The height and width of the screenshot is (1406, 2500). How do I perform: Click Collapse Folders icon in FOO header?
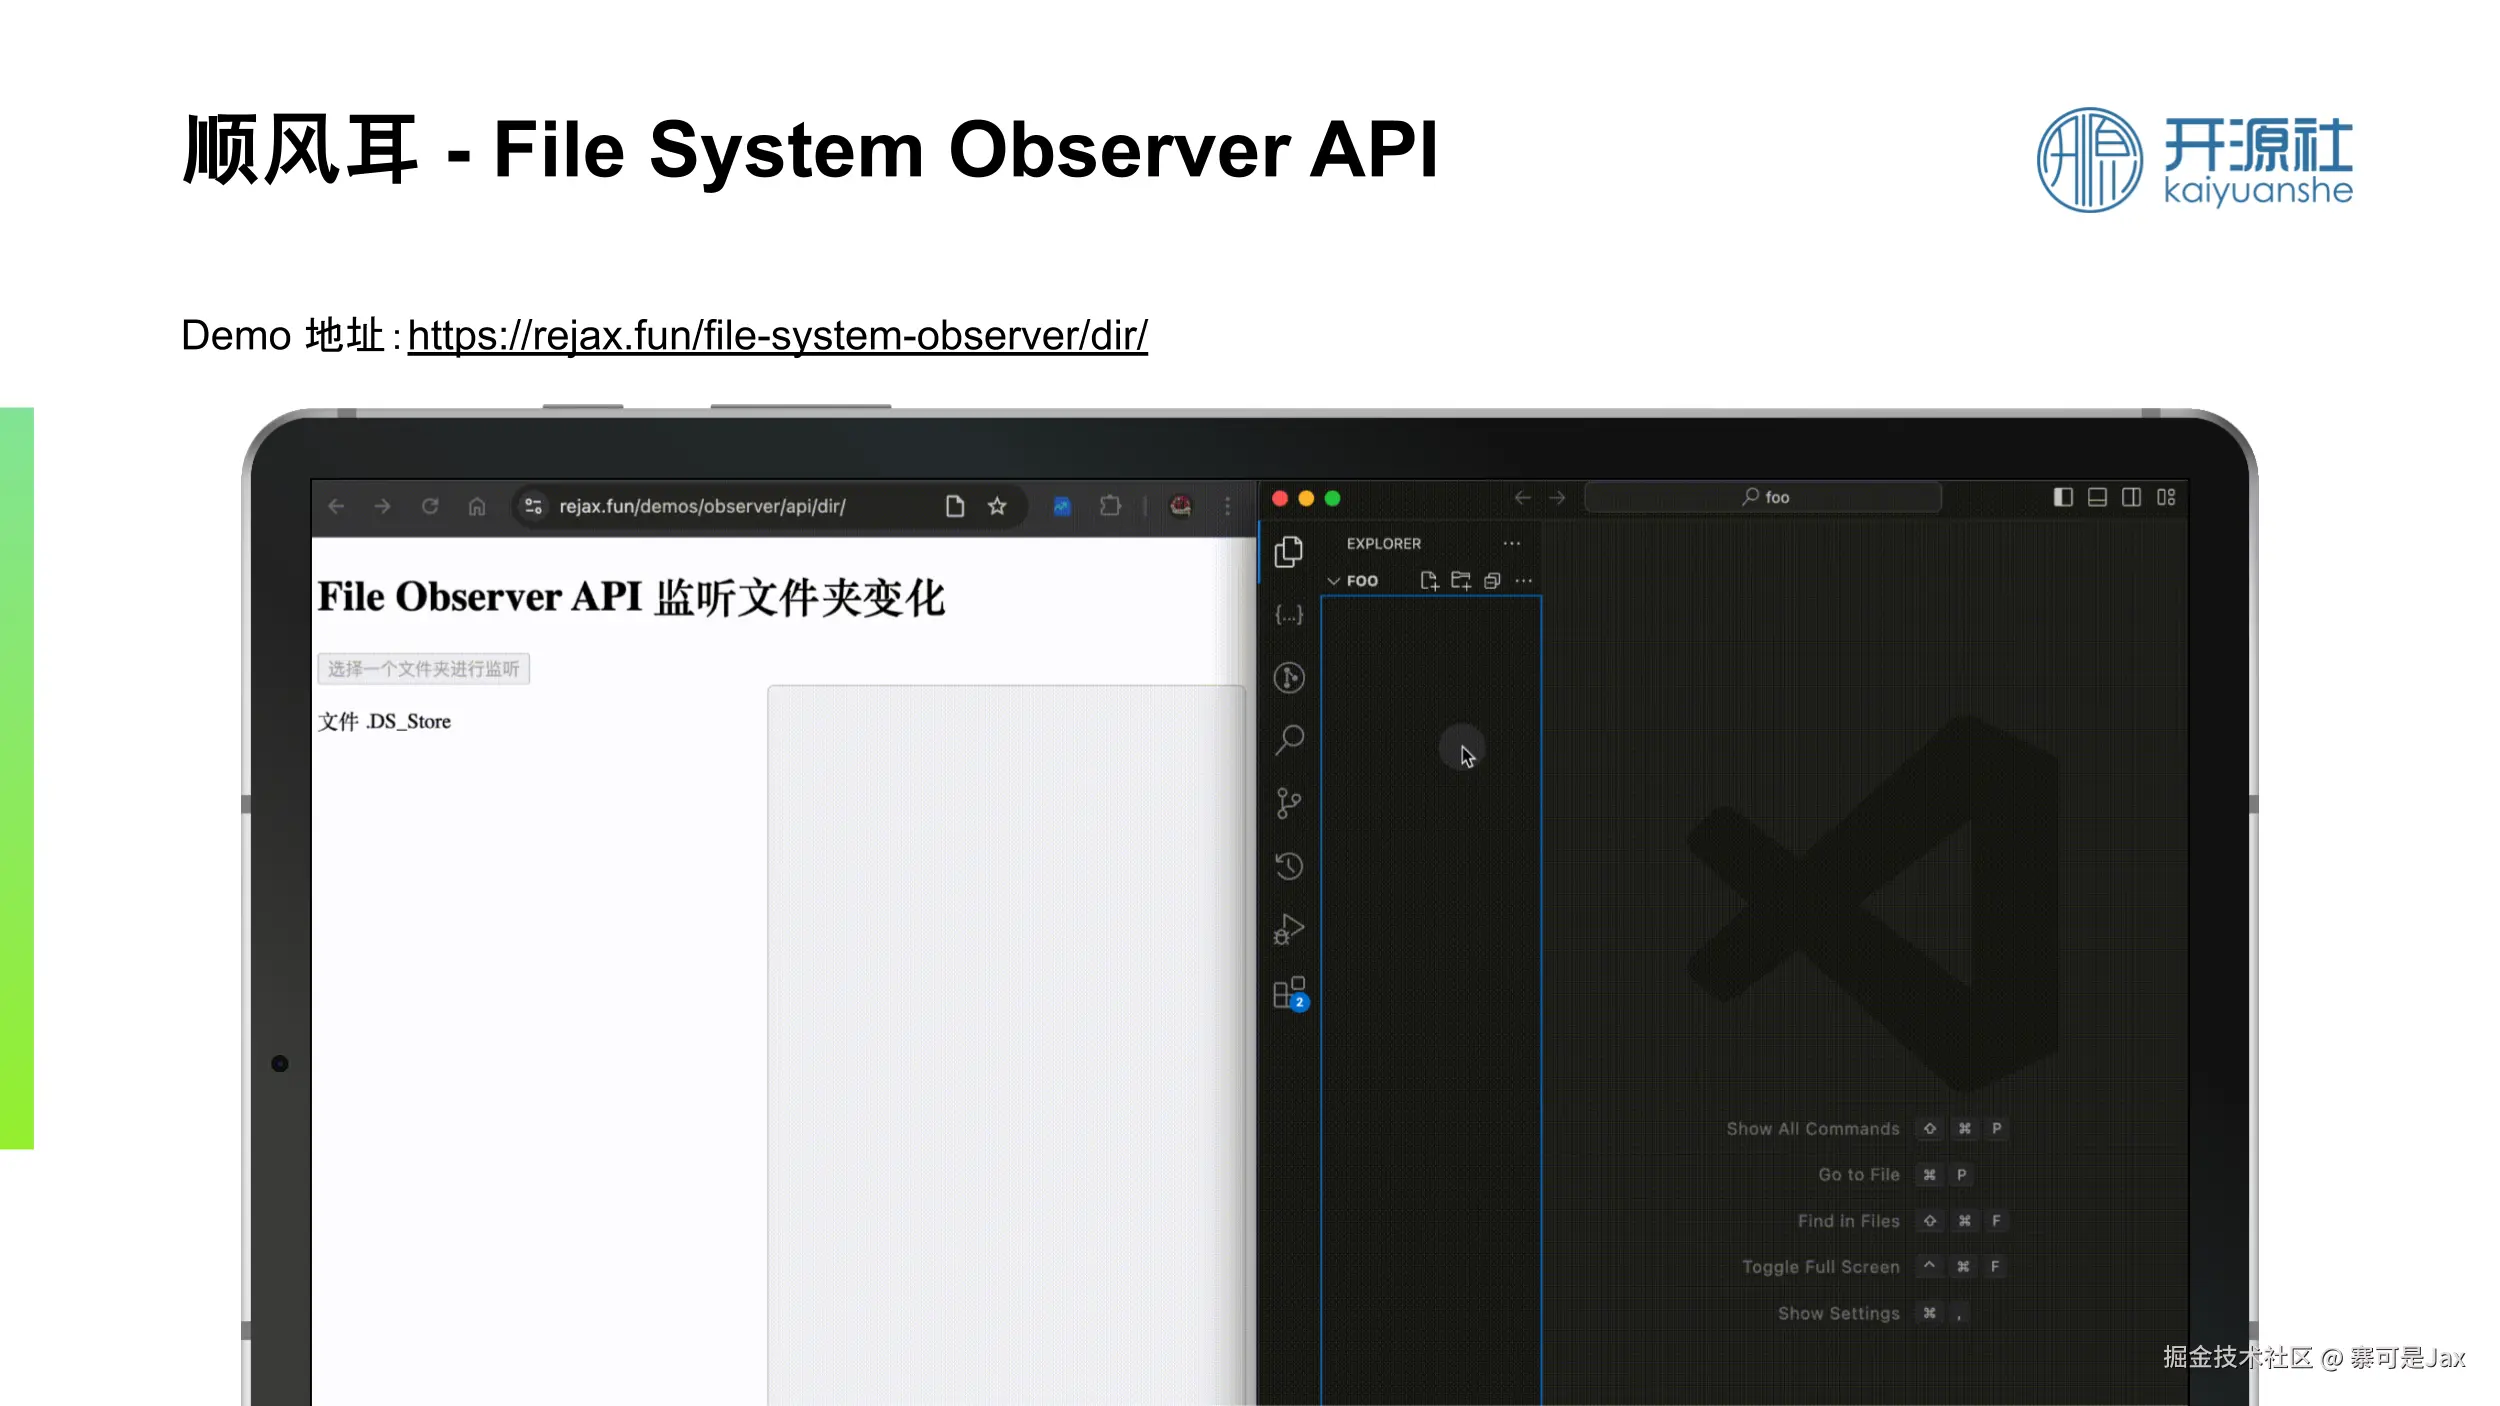(x=1492, y=581)
